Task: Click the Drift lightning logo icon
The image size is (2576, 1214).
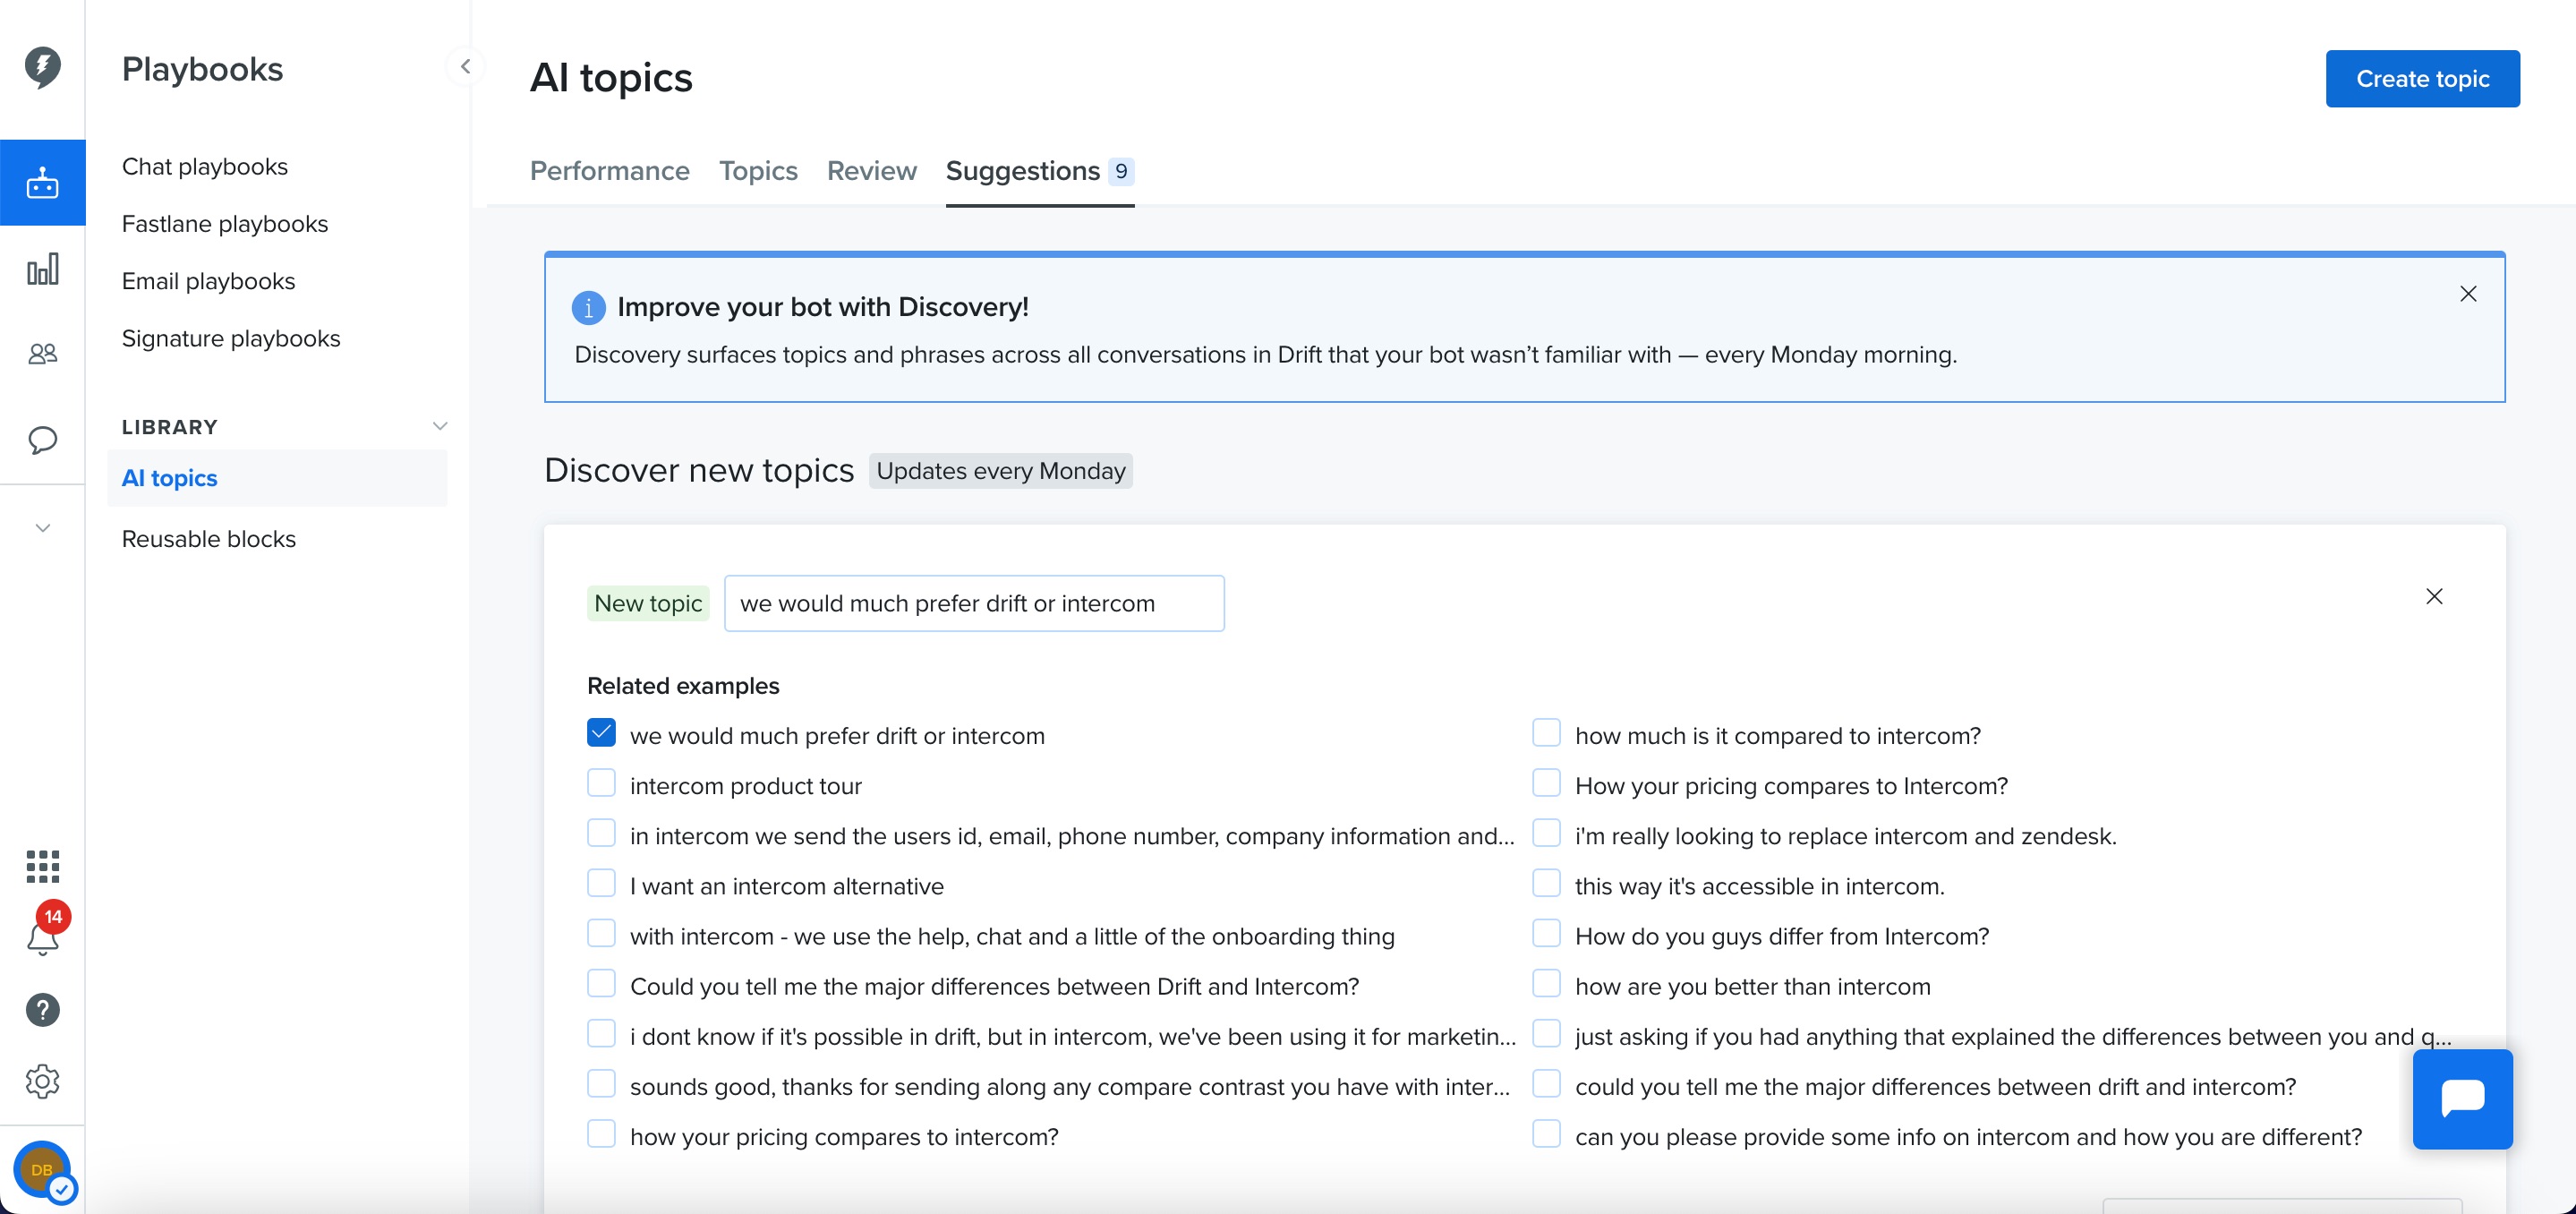Action: pyautogui.click(x=42, y=67)
